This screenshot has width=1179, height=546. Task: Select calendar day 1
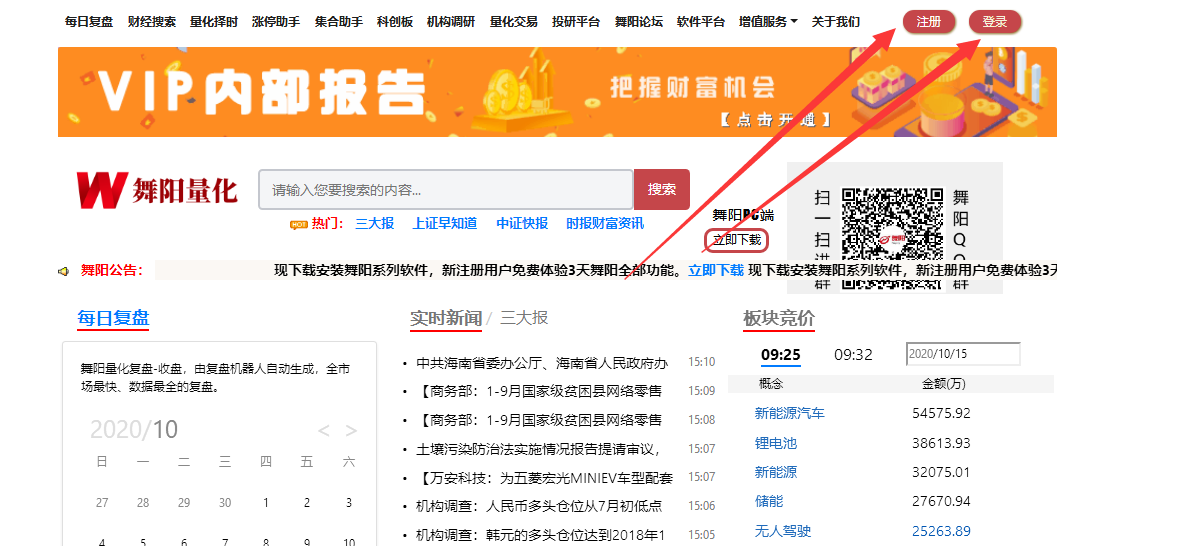pyautogui.click(x=265, y=503)
